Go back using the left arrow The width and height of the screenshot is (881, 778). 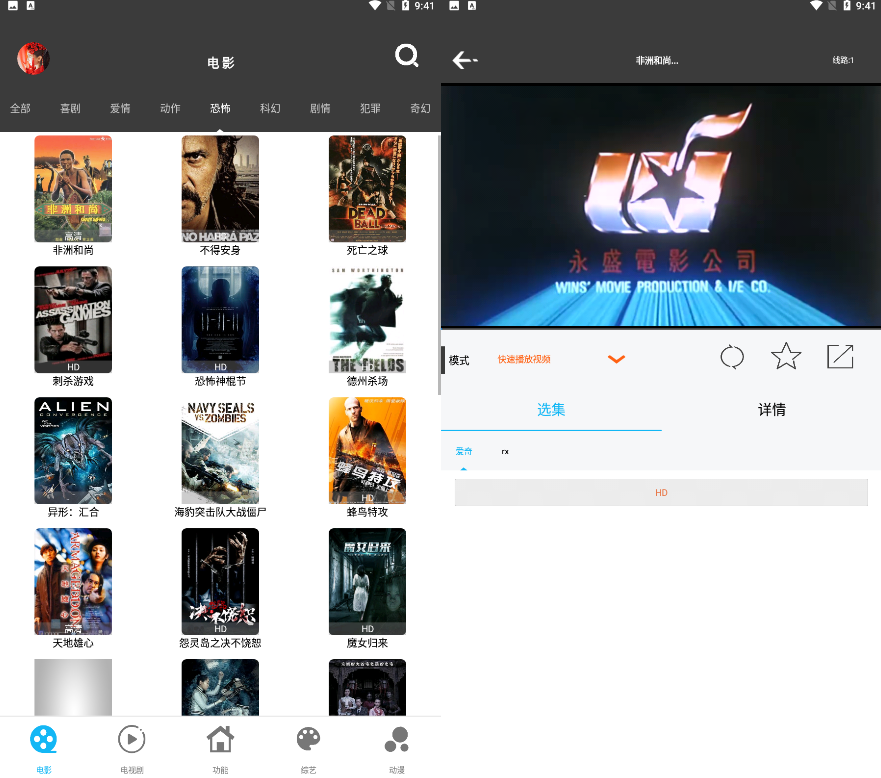point(464,61)
